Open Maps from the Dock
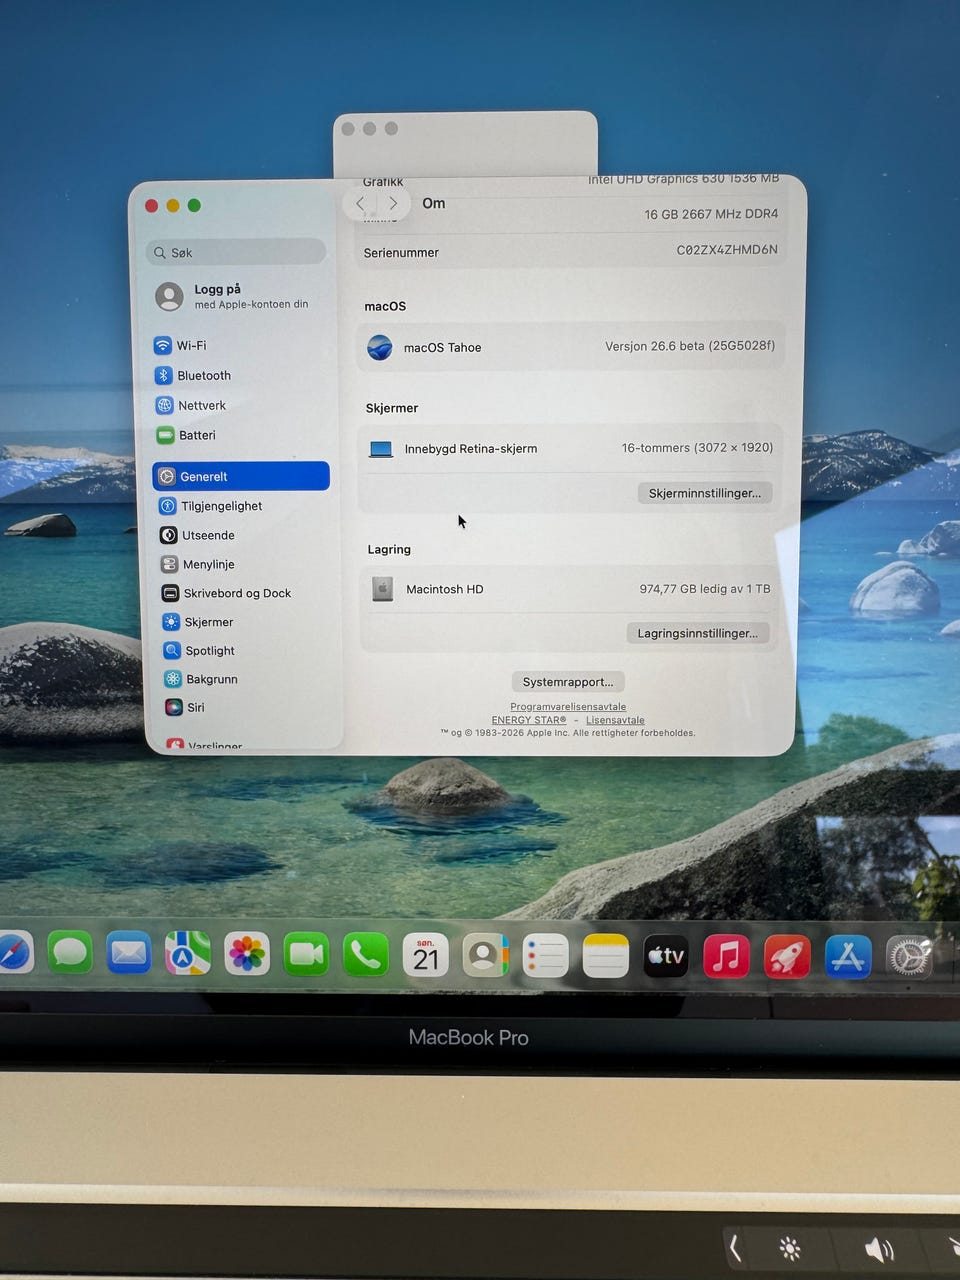Image resolution: width=960 pixels, height=1280 pixels. coord(187,953)
